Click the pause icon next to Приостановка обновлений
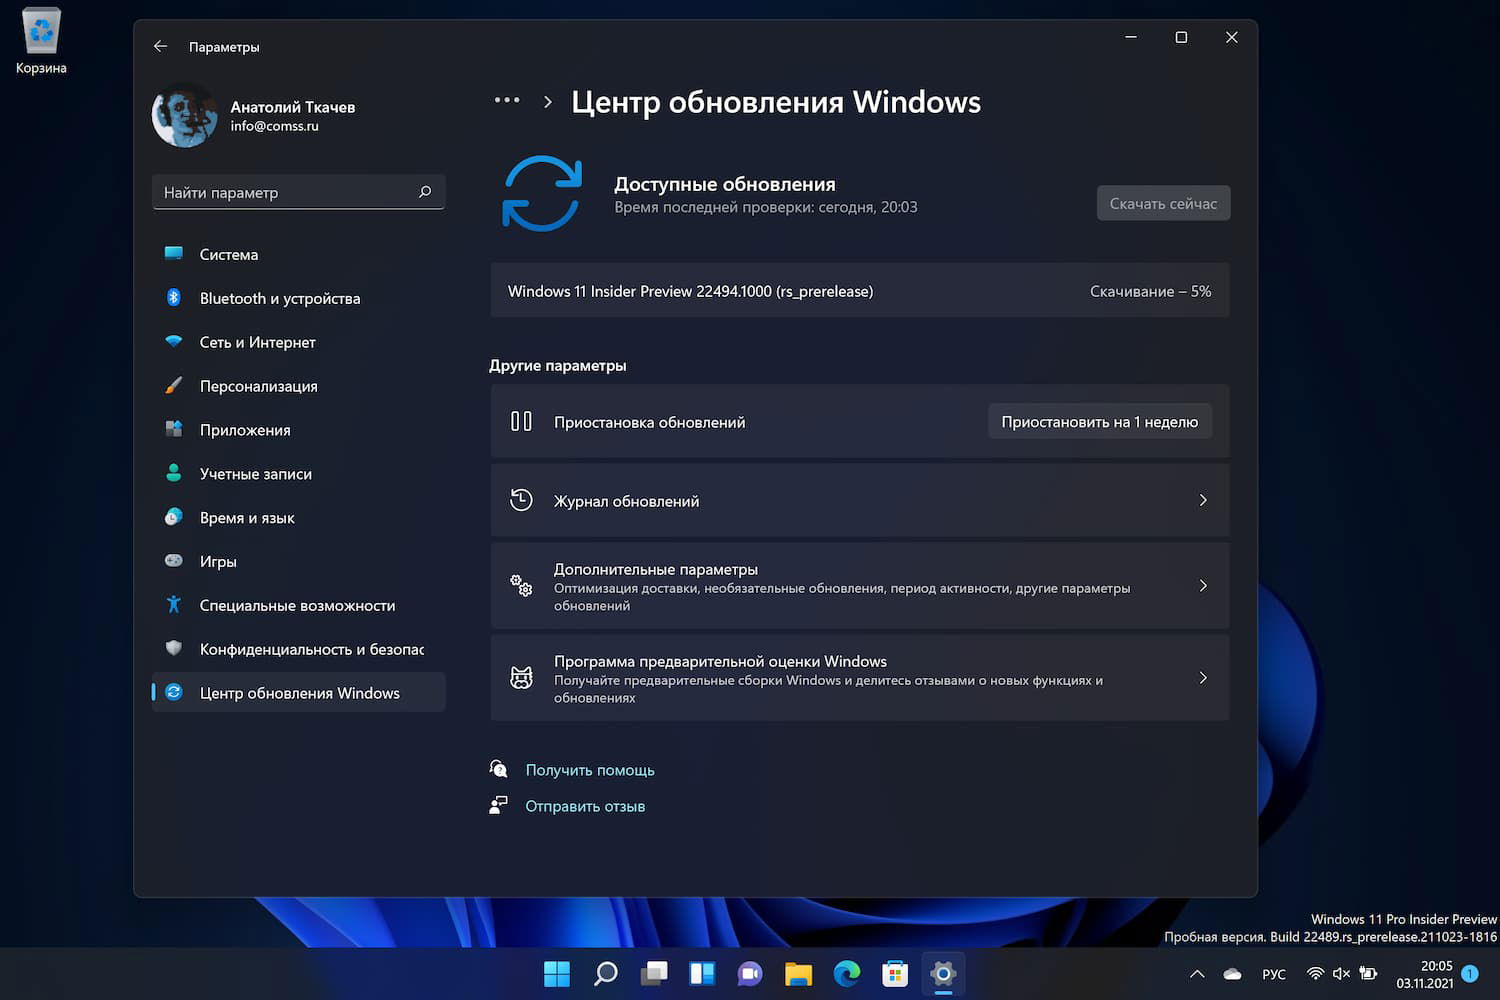 click(521, 421)
